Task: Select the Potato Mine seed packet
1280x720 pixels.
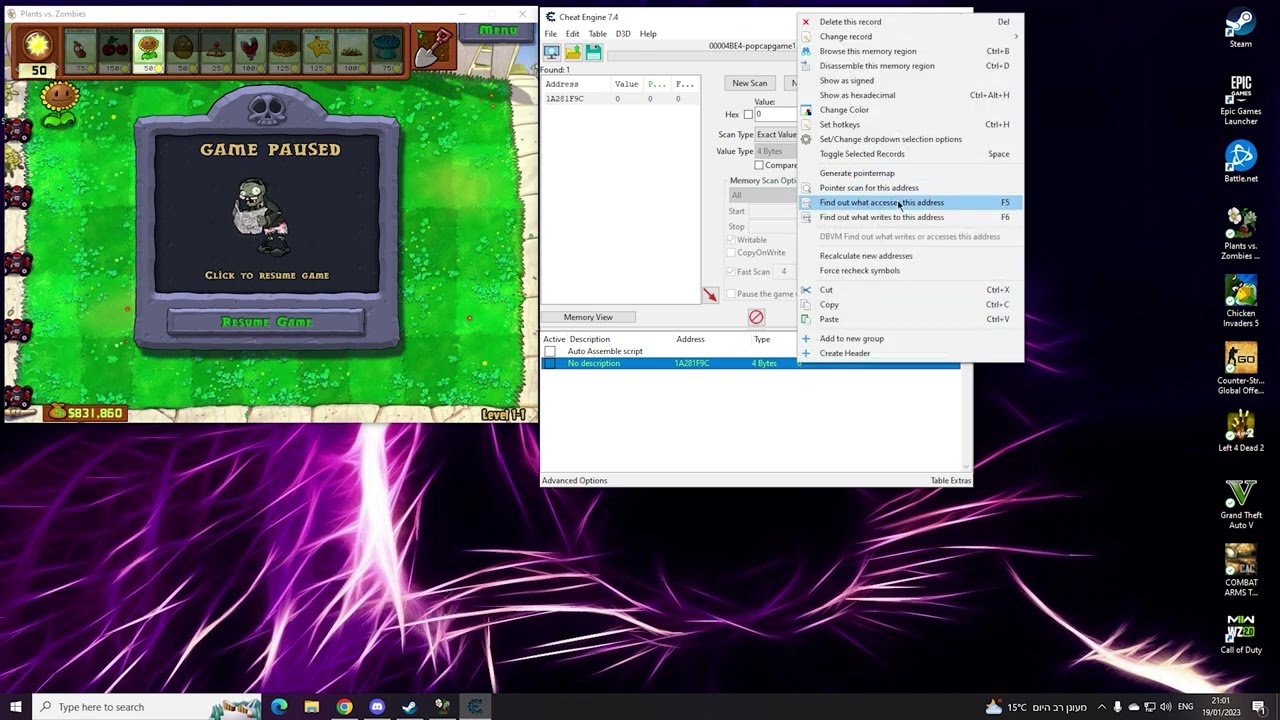Action: (x=216, y=50)
